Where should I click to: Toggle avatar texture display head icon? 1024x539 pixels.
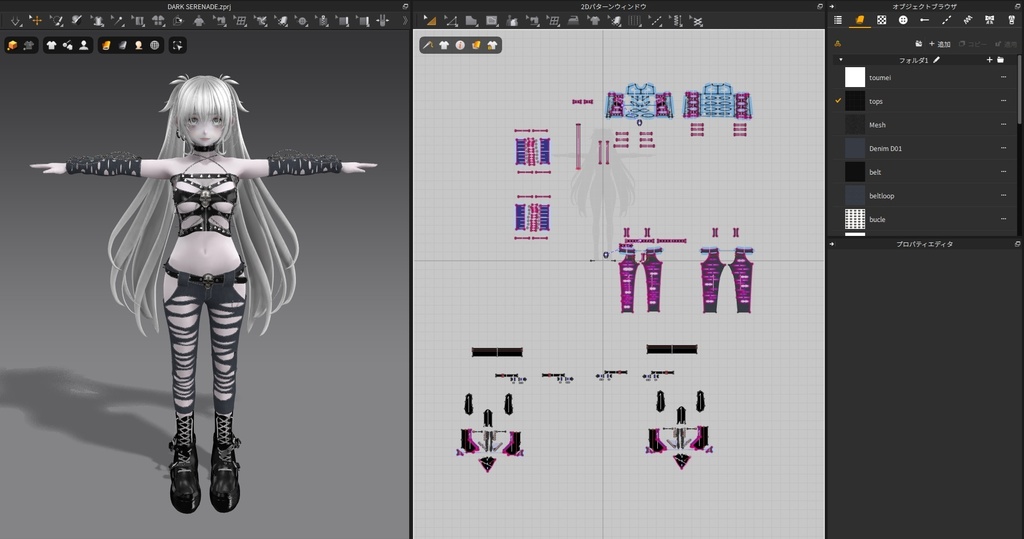pos(138,45)
